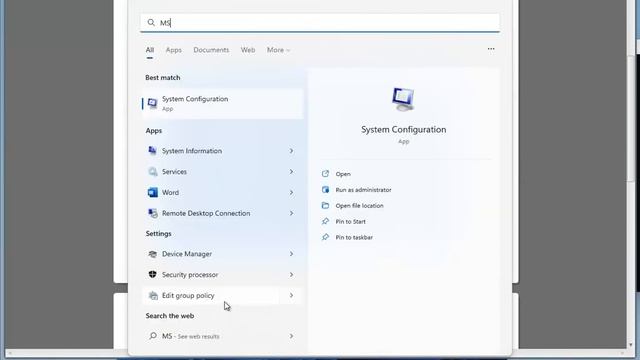Choose Run as administrator
This screenshot has width=640, height=360.
coord(363,190)
